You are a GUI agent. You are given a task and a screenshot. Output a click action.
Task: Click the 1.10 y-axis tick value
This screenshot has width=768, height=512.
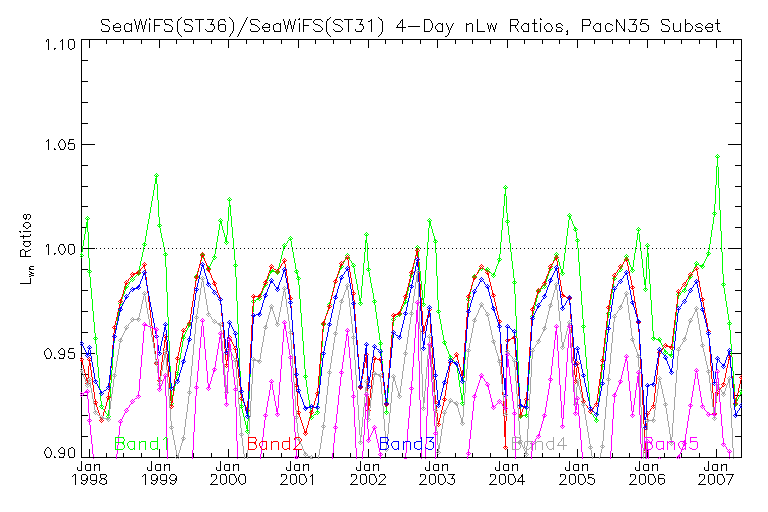coord(60,45)
